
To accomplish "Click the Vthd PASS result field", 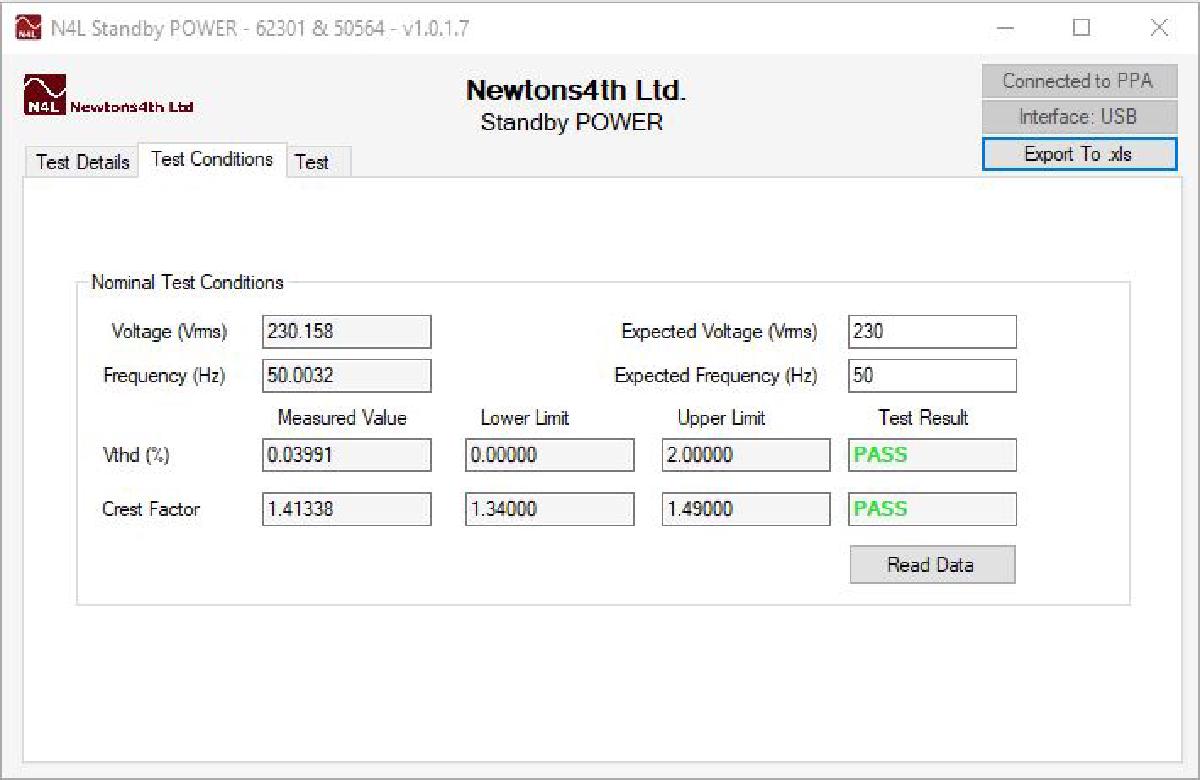I will pyautogui.click(x=931, y=455).
